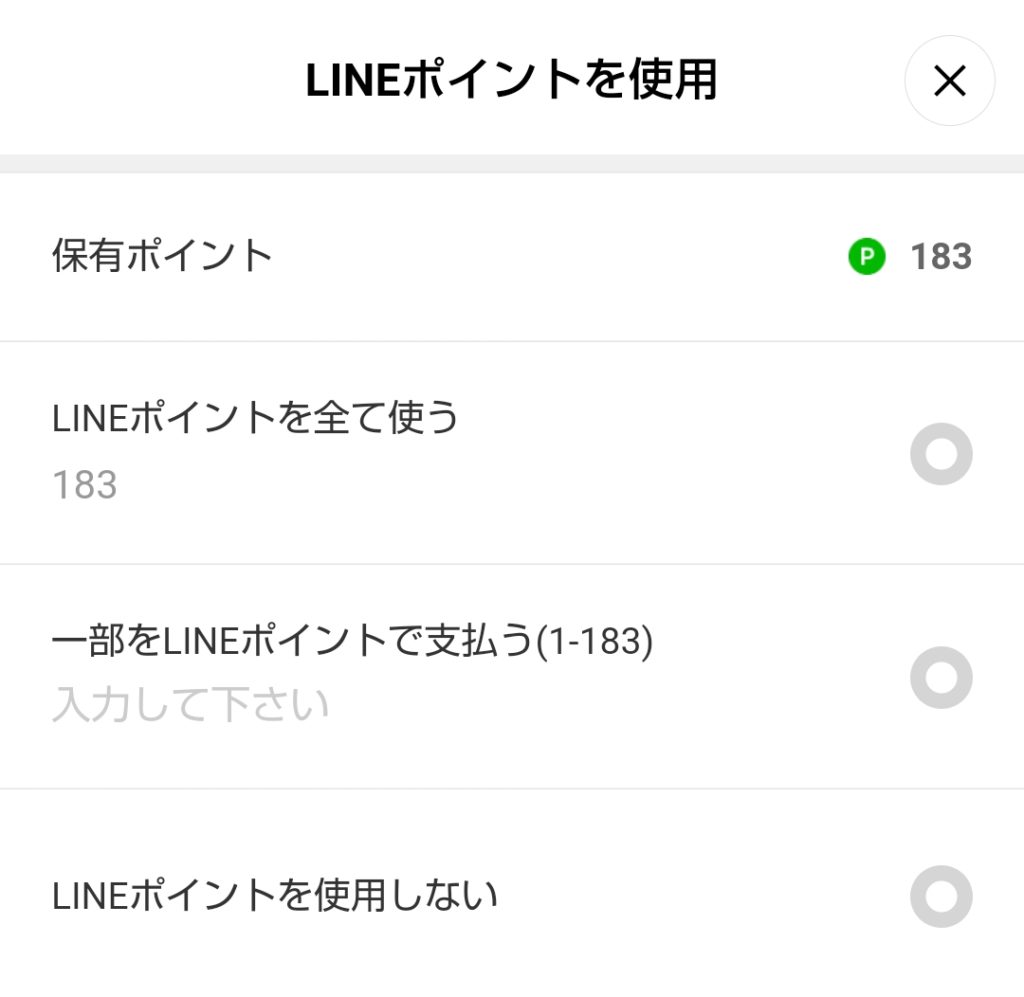
Task: Select the 'LINEポイントを全て使う' radio button
Action: 941,454
